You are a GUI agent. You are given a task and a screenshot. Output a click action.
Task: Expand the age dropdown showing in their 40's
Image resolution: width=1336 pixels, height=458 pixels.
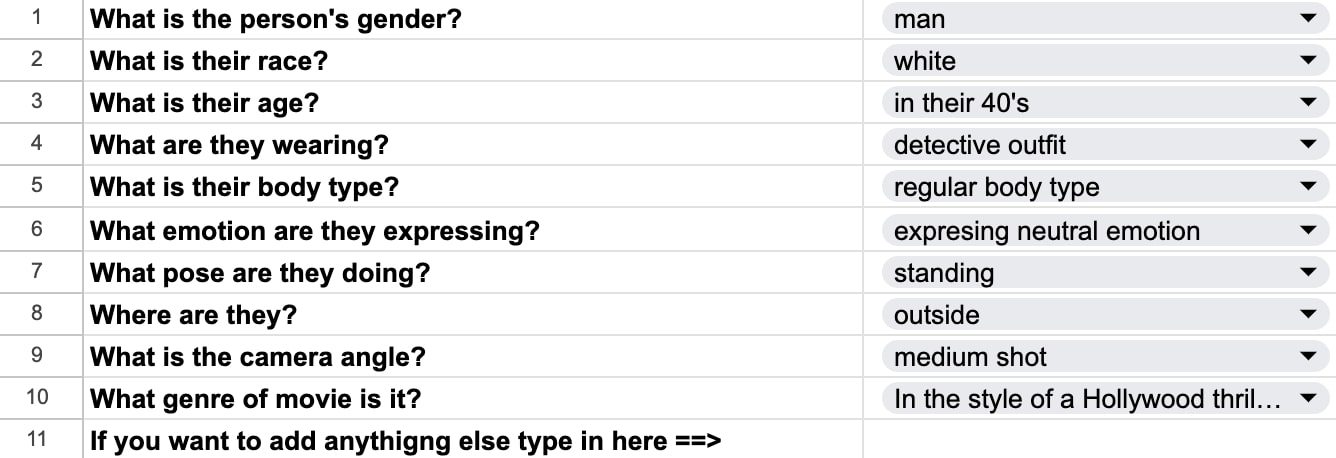point(1307,103)
